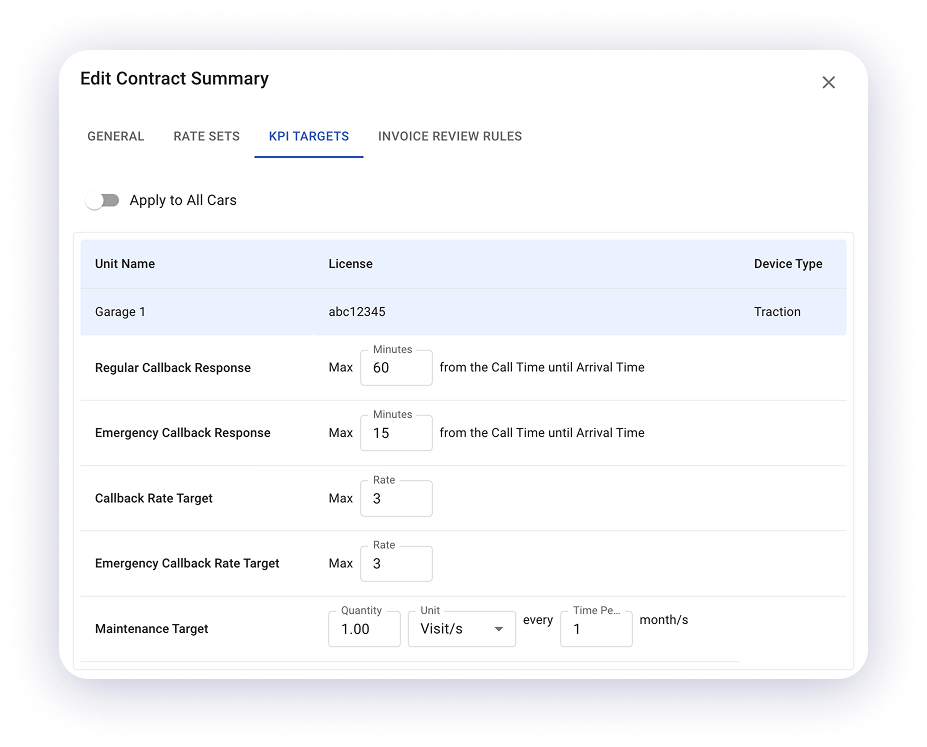This screenshot has width=927, height=747.
Task: Click the Emergency Callback Response label
Action: 183,433
